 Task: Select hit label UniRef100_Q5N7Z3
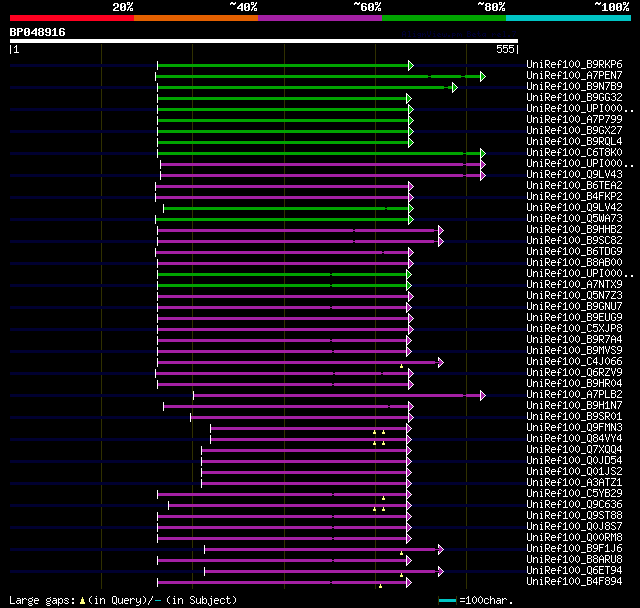(x=574, y=296)
